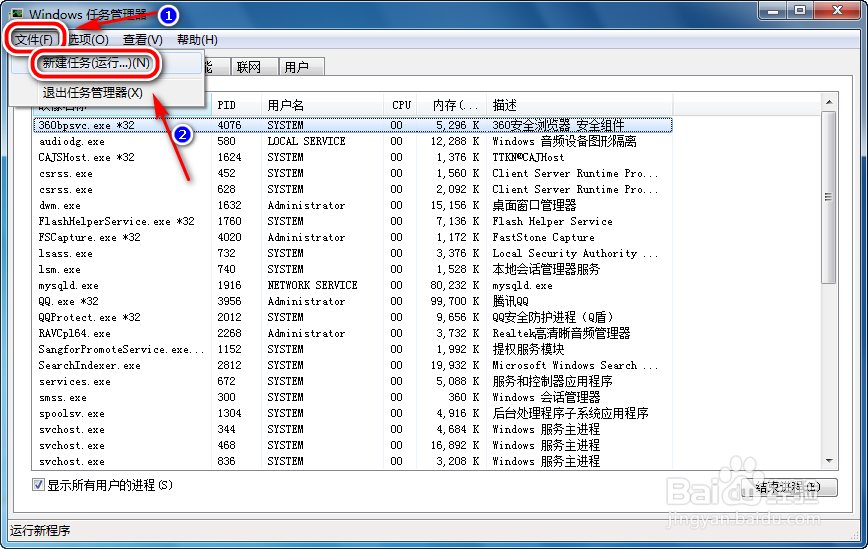Select the mysqld.exe process row
The height and width of the screenshot is (549, 868).
click(353, 286)
